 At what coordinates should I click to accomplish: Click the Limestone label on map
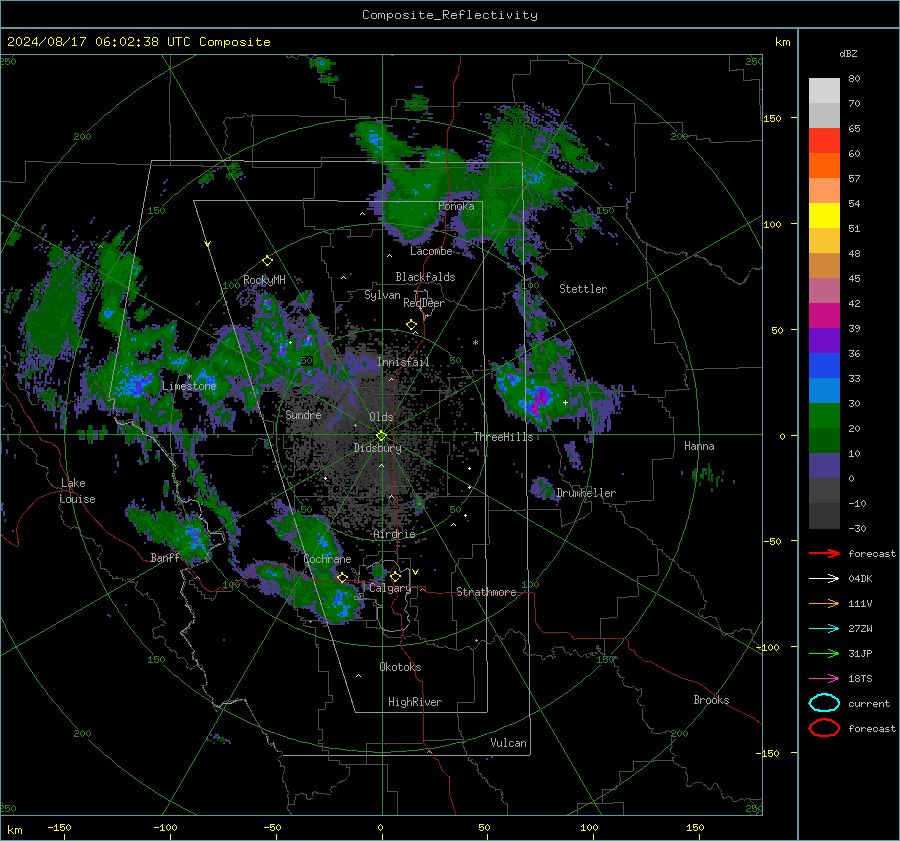point(189,386)
